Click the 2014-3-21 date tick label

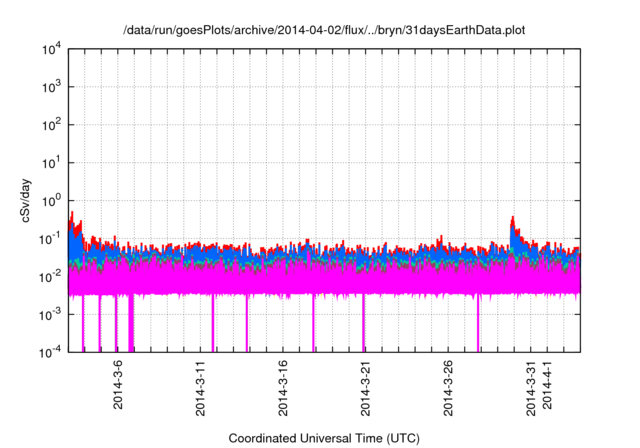[365, 388]
